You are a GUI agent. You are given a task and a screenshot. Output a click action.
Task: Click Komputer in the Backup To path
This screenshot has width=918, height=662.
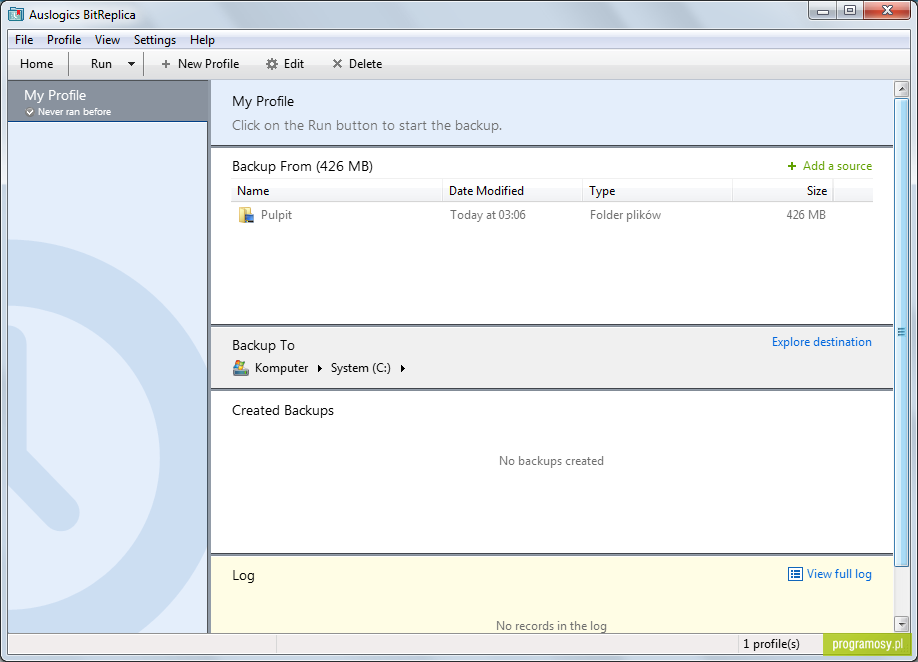coord(281,368)
